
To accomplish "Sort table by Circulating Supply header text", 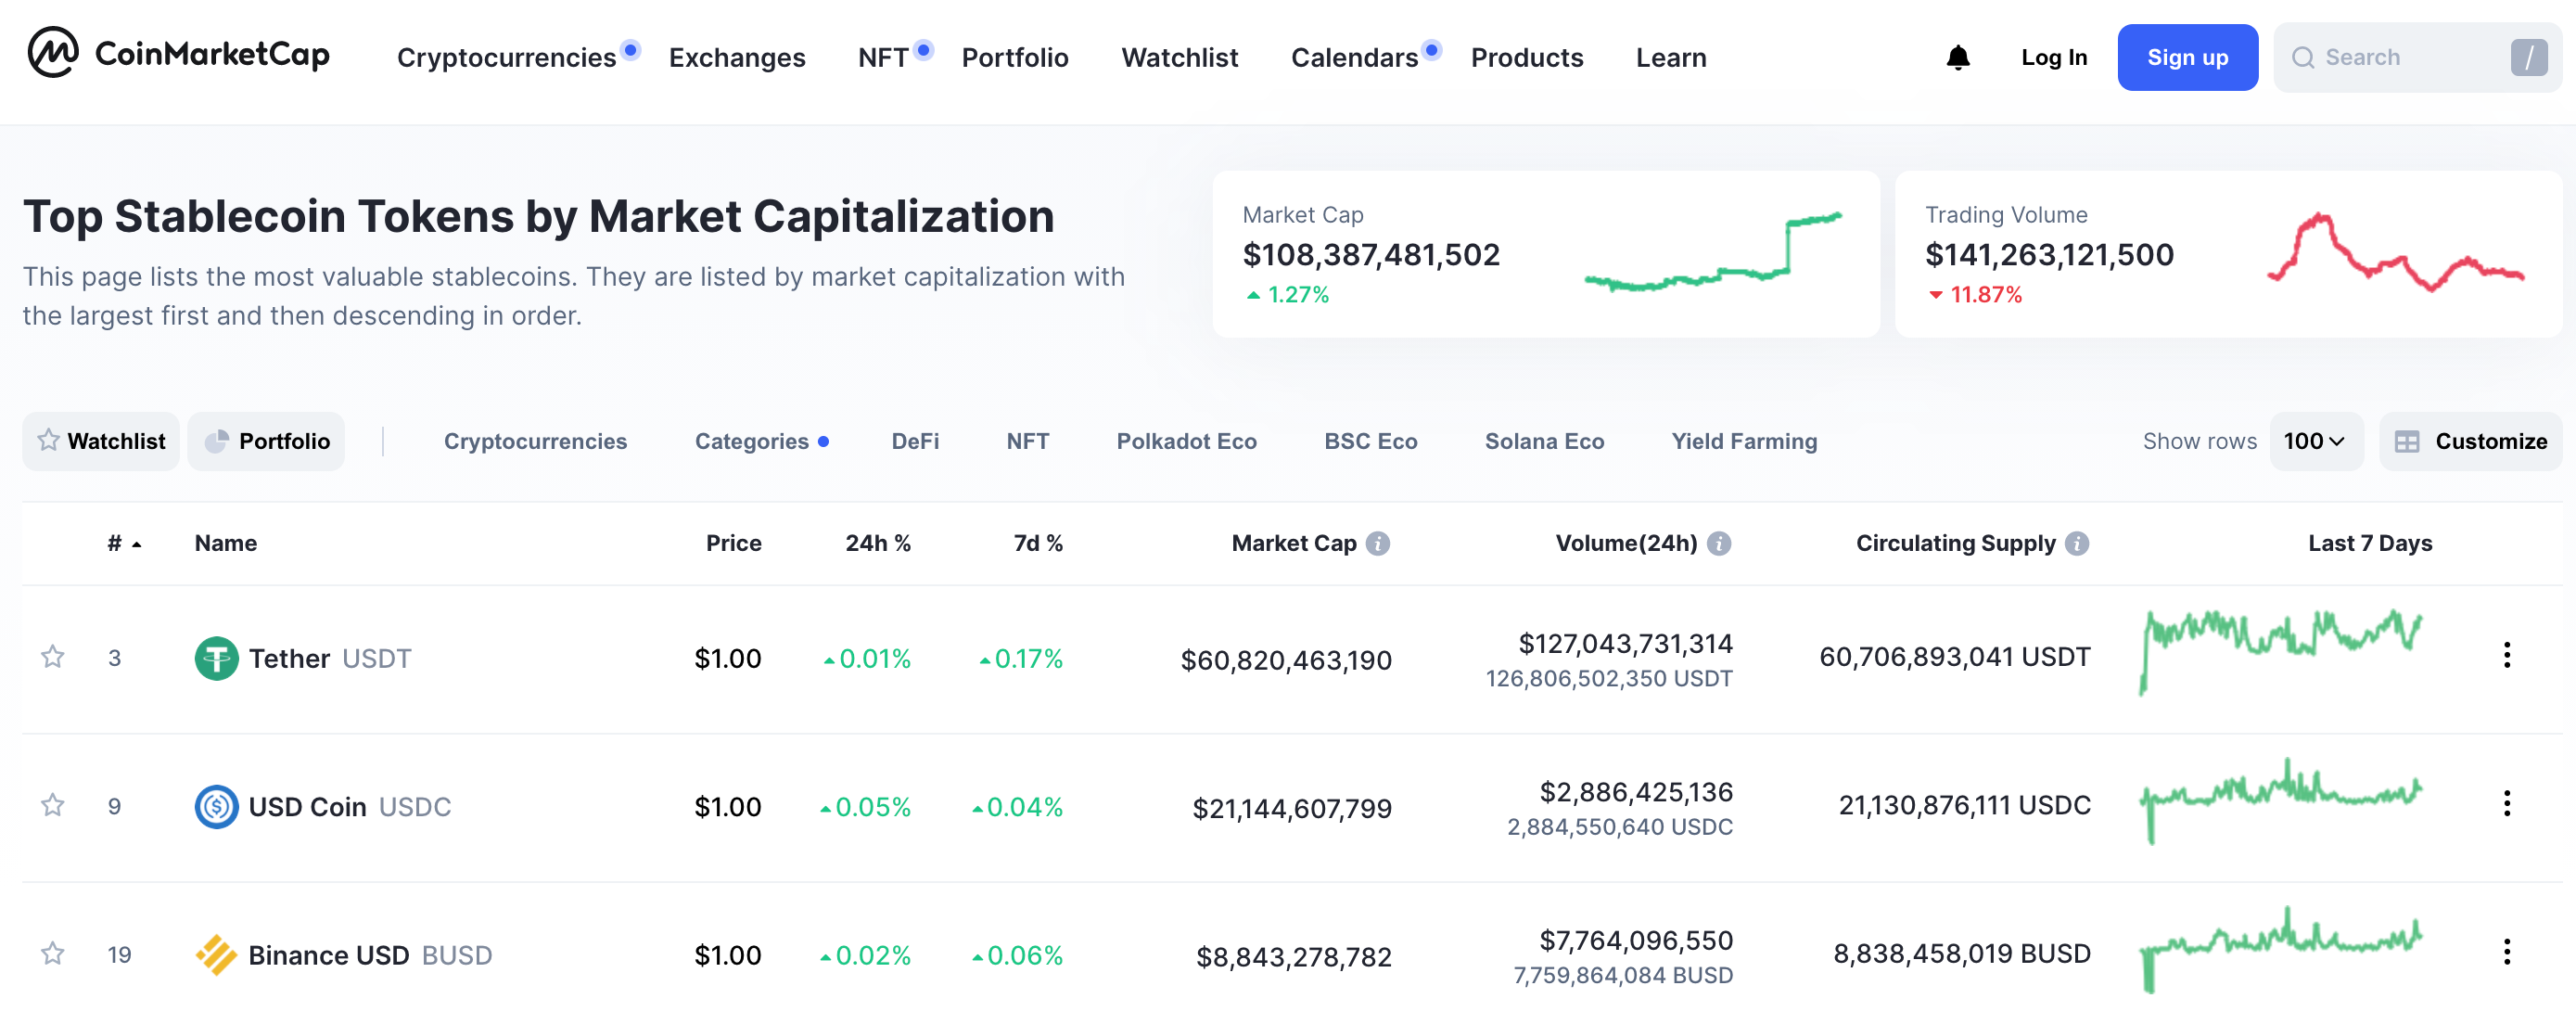I will tap(1956, 543).
